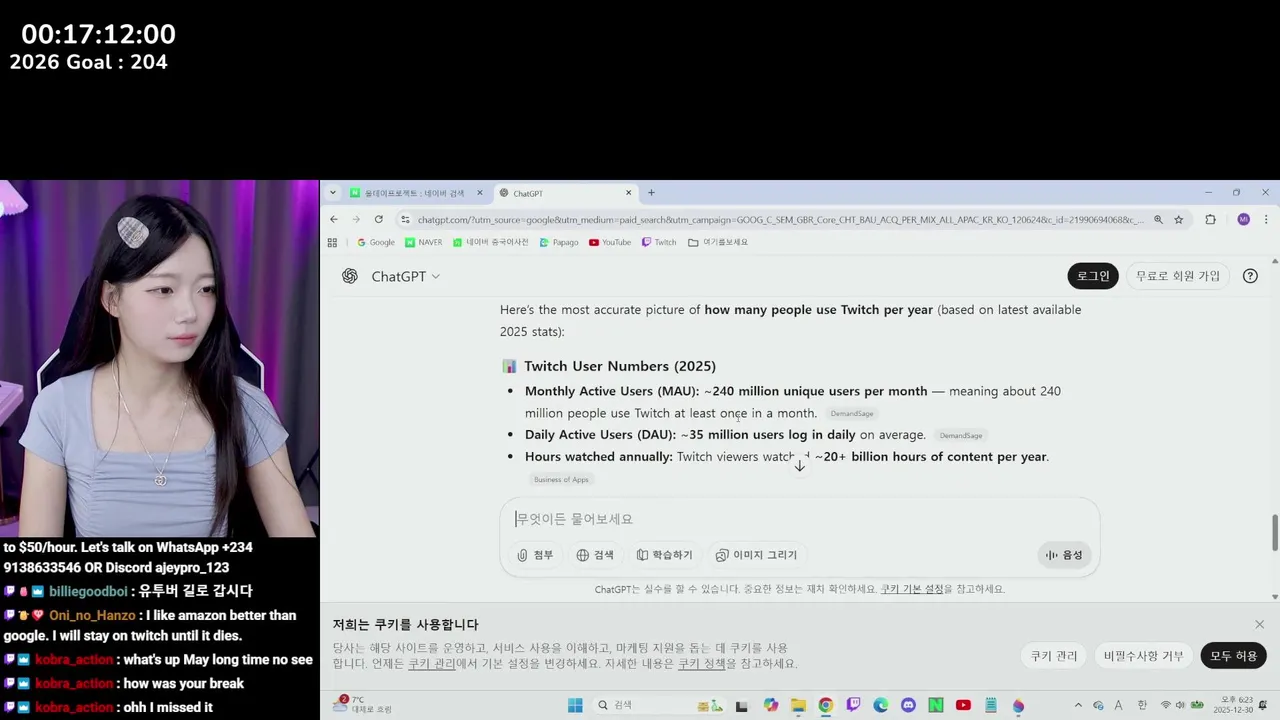Click the 이미지 그리기 button
This screenshot has height=720, width=1280.
tap(756, 555)
